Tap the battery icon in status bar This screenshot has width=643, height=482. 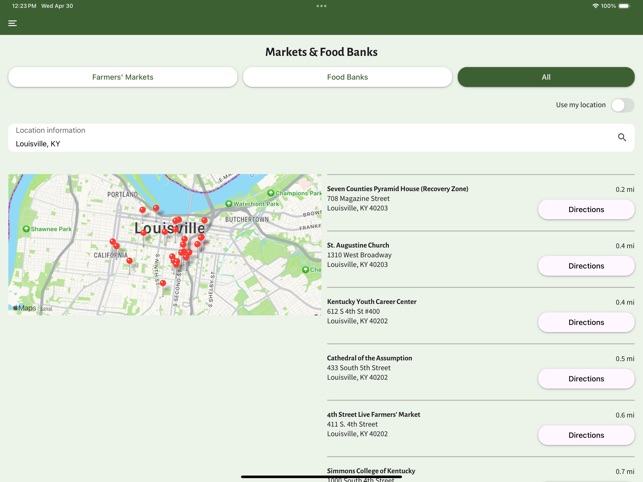coord(625,6)
